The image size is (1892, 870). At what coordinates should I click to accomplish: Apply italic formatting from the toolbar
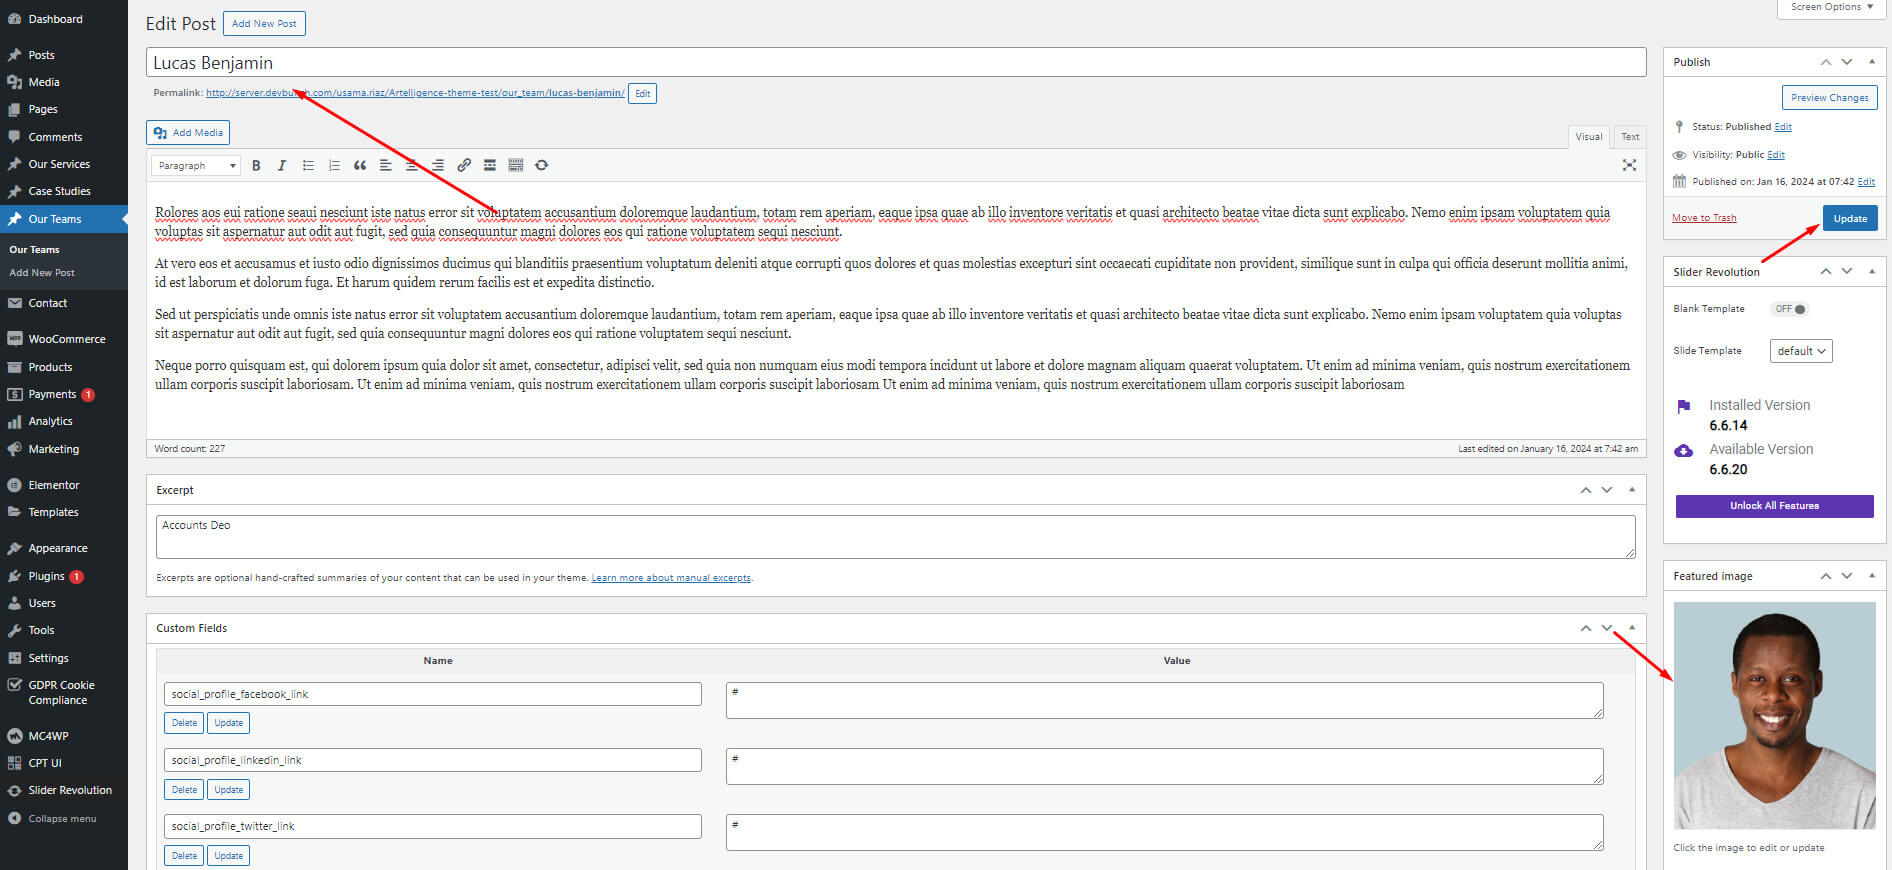pyautogui.click(x=282, y=166)
